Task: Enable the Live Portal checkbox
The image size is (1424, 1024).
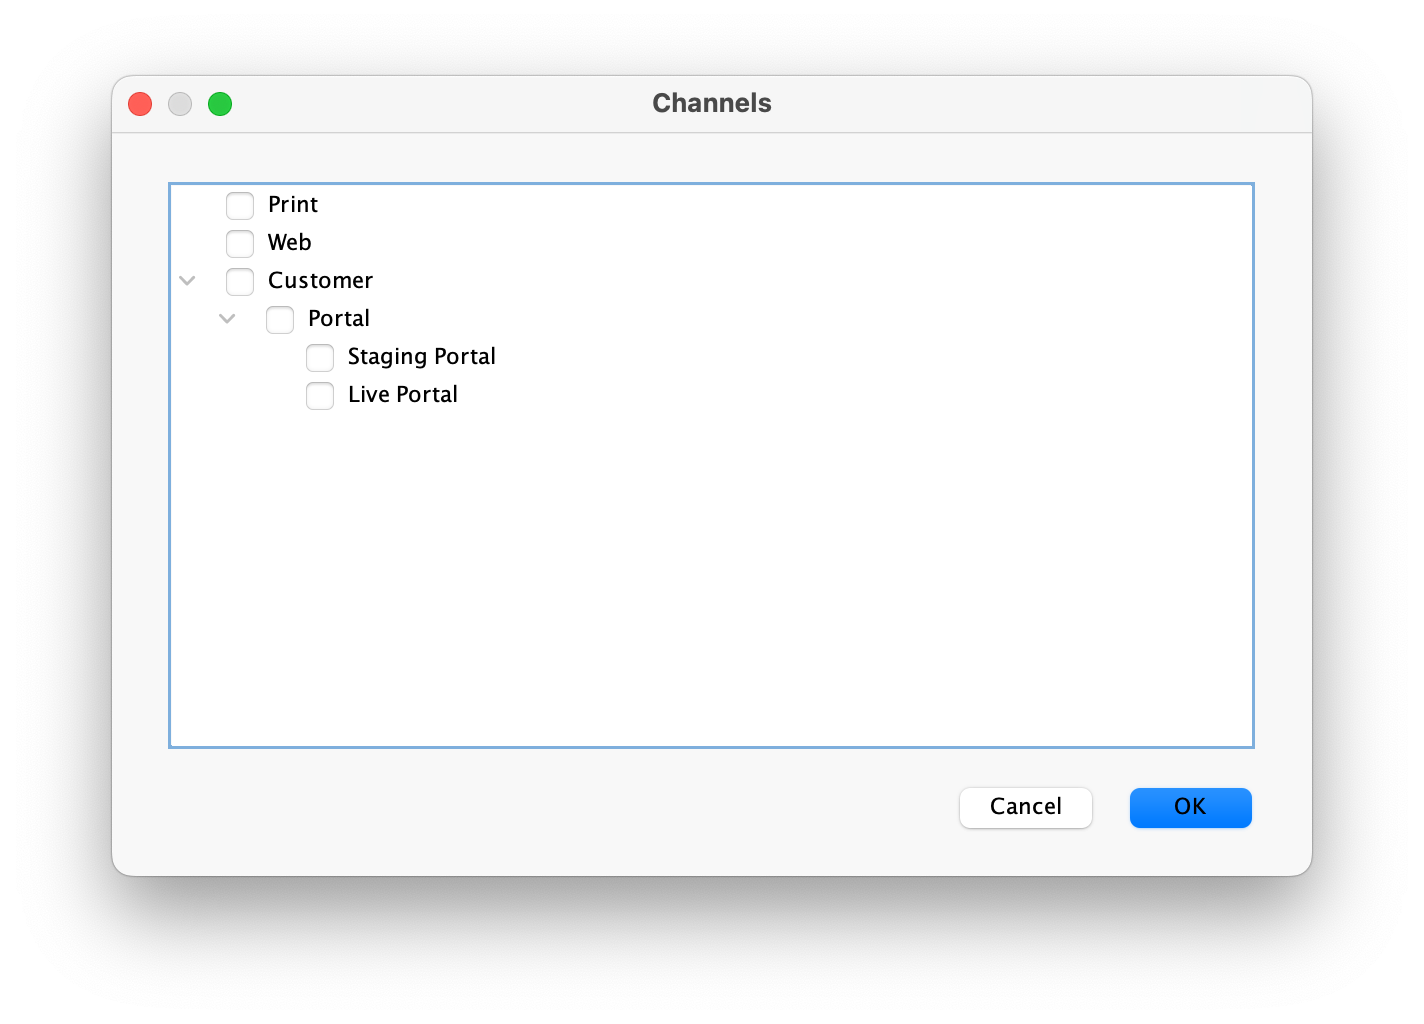Action: [x=320, y=395]
